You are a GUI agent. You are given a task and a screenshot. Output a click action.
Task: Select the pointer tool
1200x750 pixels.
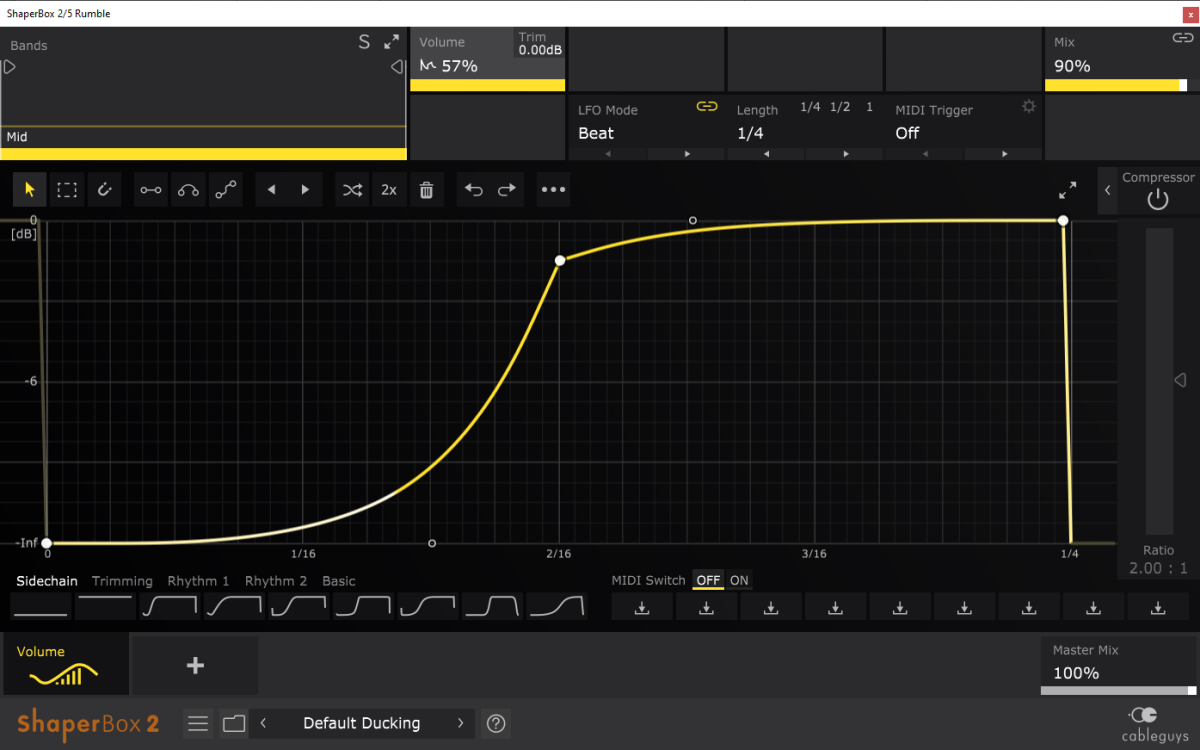29,189
